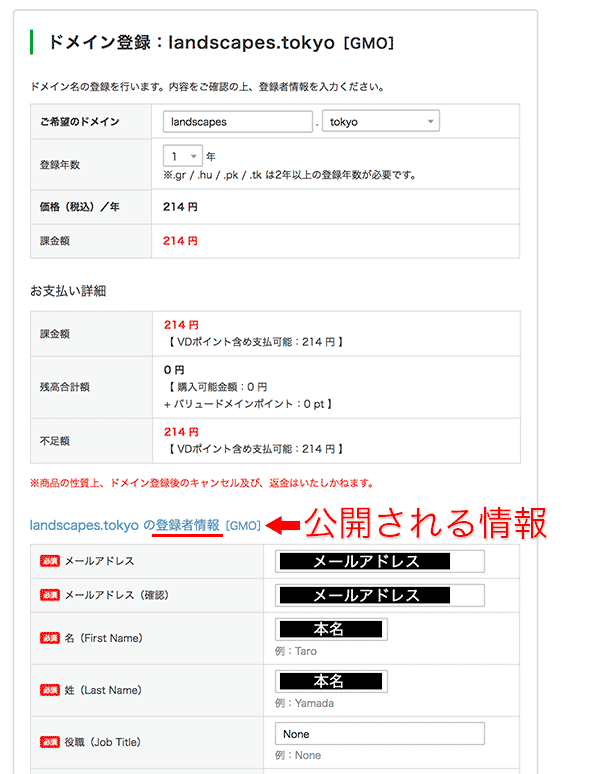
Task: Click the 例：None example text
Action: (298, 755)
